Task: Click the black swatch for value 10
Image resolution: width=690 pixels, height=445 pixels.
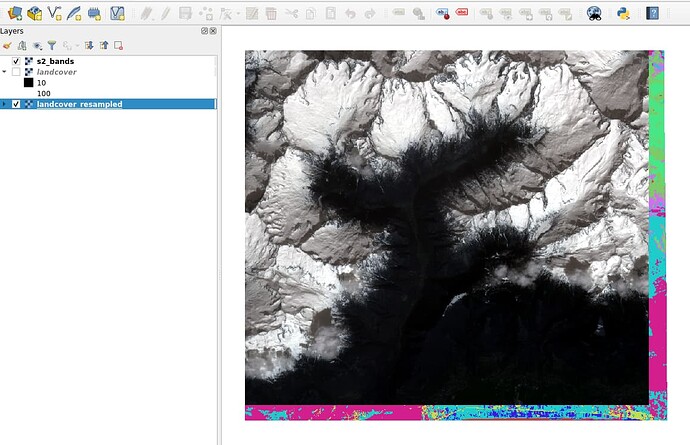Action: point(28,83)
